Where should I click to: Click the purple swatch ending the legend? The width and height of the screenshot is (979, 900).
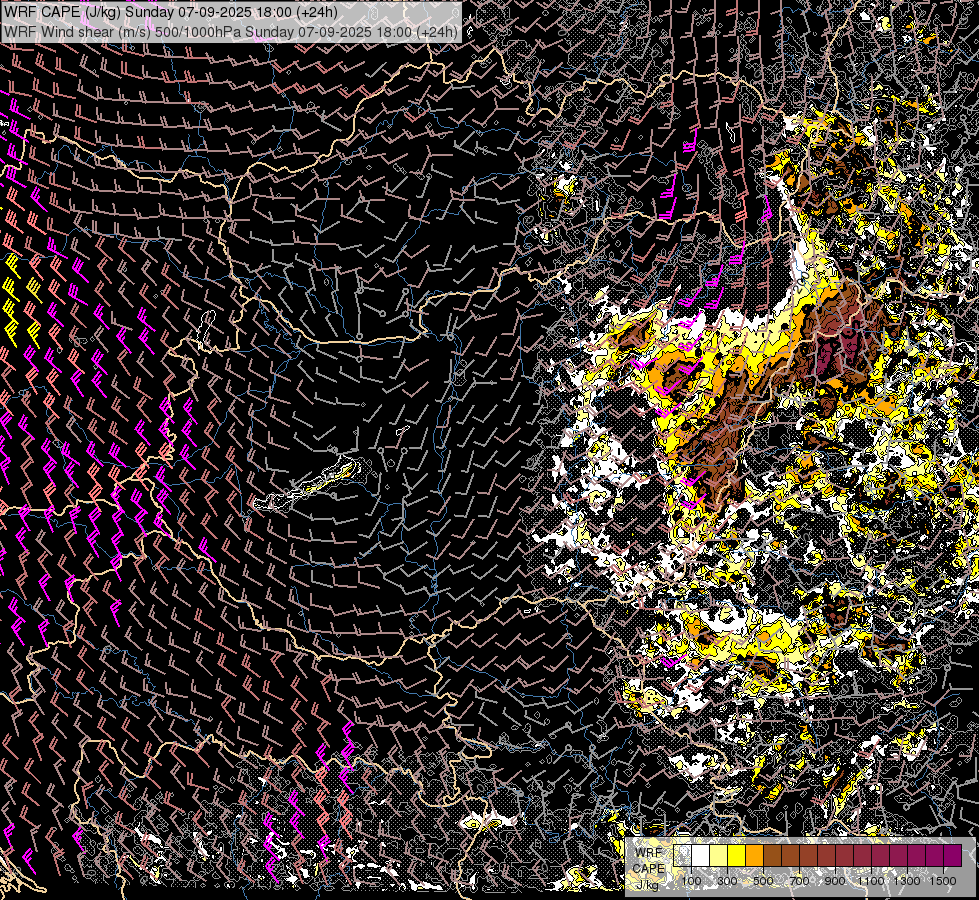pos(953,855)
